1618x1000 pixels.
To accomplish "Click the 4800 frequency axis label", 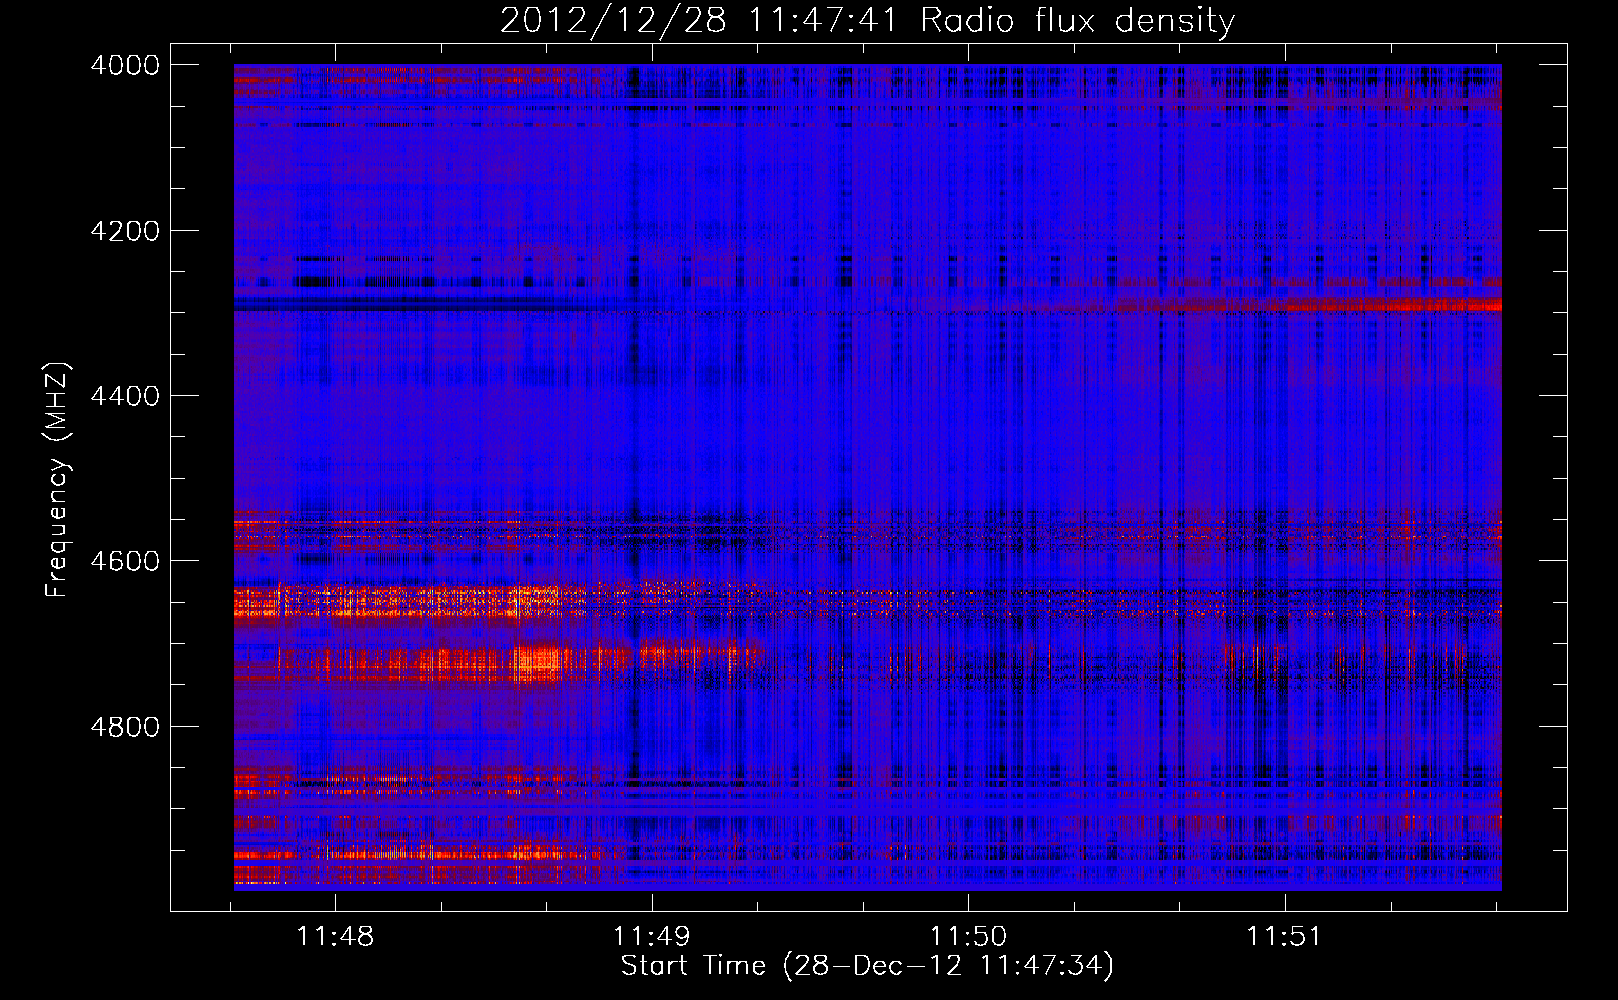I will pyautogui.click(x=125, y=727).
